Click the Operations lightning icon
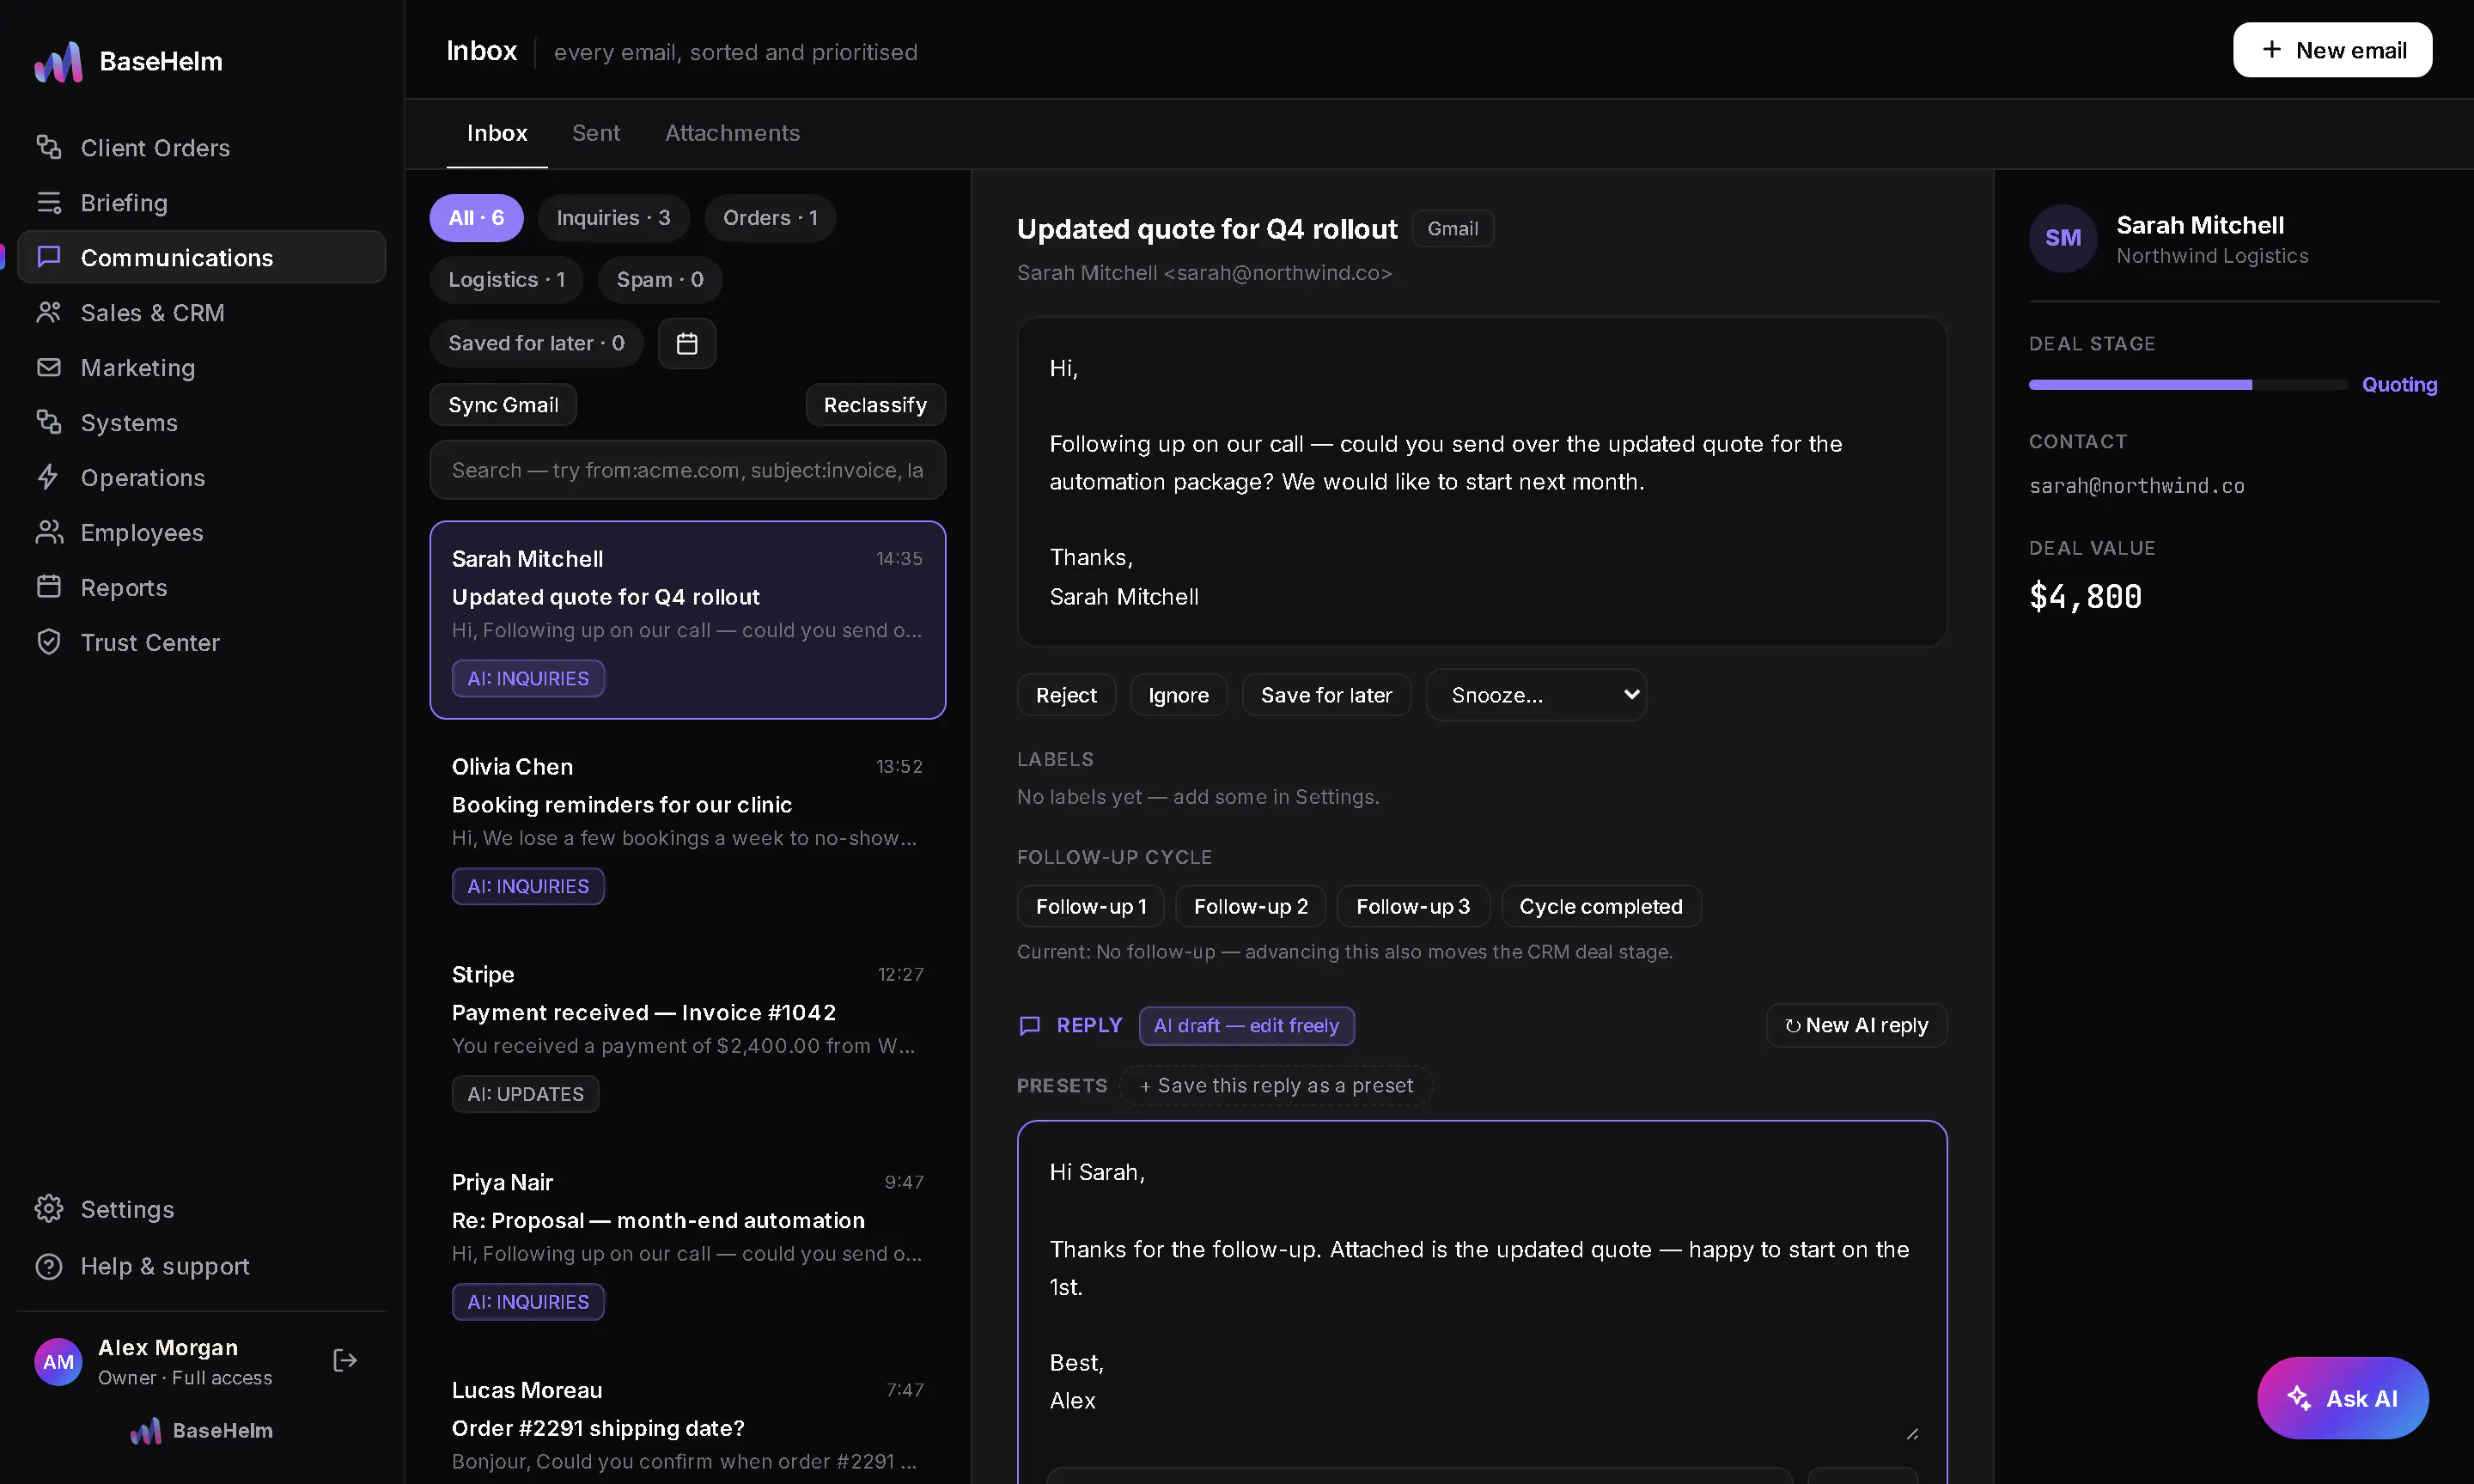This screenshot has height=1484, width=2474. (49, 477)
